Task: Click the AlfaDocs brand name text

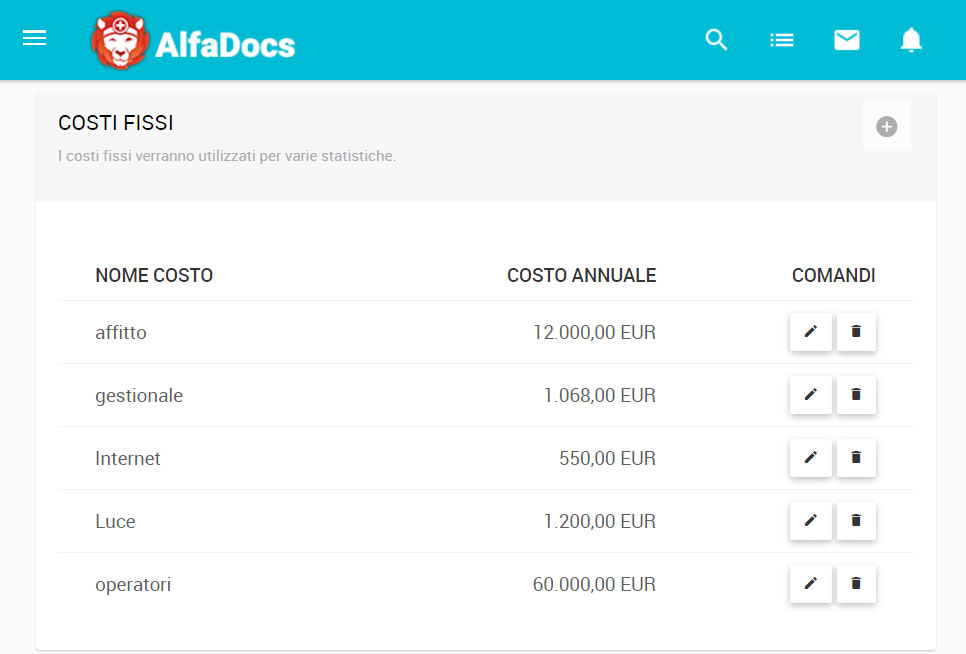Action: tap(225, 45)
